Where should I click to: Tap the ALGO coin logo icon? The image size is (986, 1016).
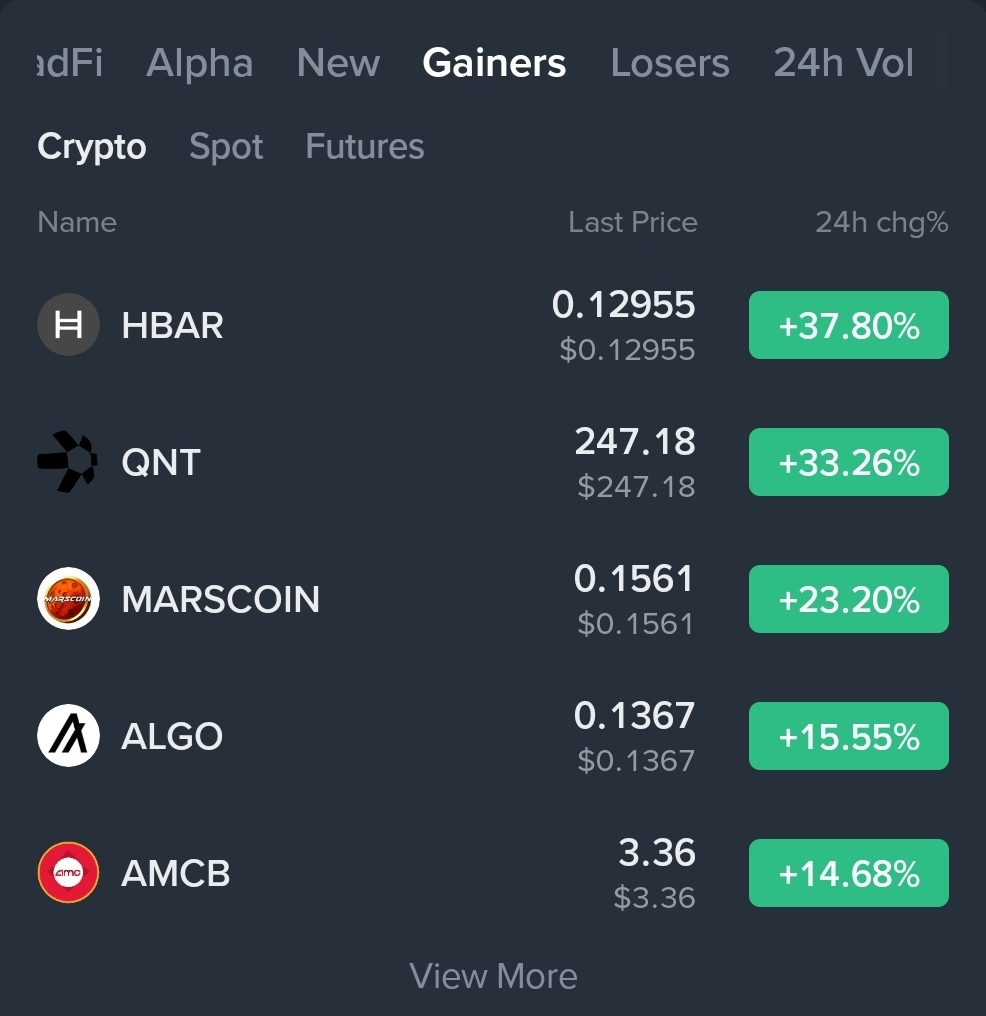(x=68, y=735)
